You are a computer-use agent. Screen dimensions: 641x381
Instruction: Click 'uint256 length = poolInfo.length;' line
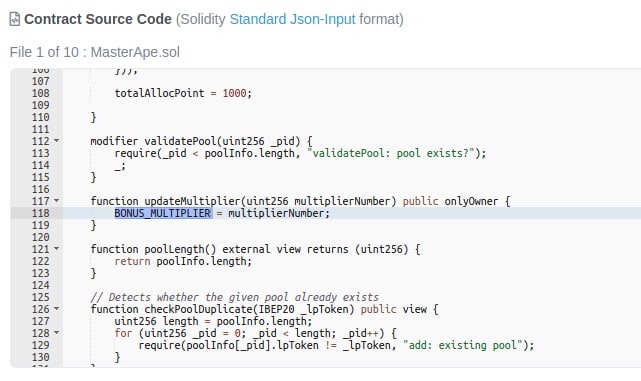tap(213, 321)
